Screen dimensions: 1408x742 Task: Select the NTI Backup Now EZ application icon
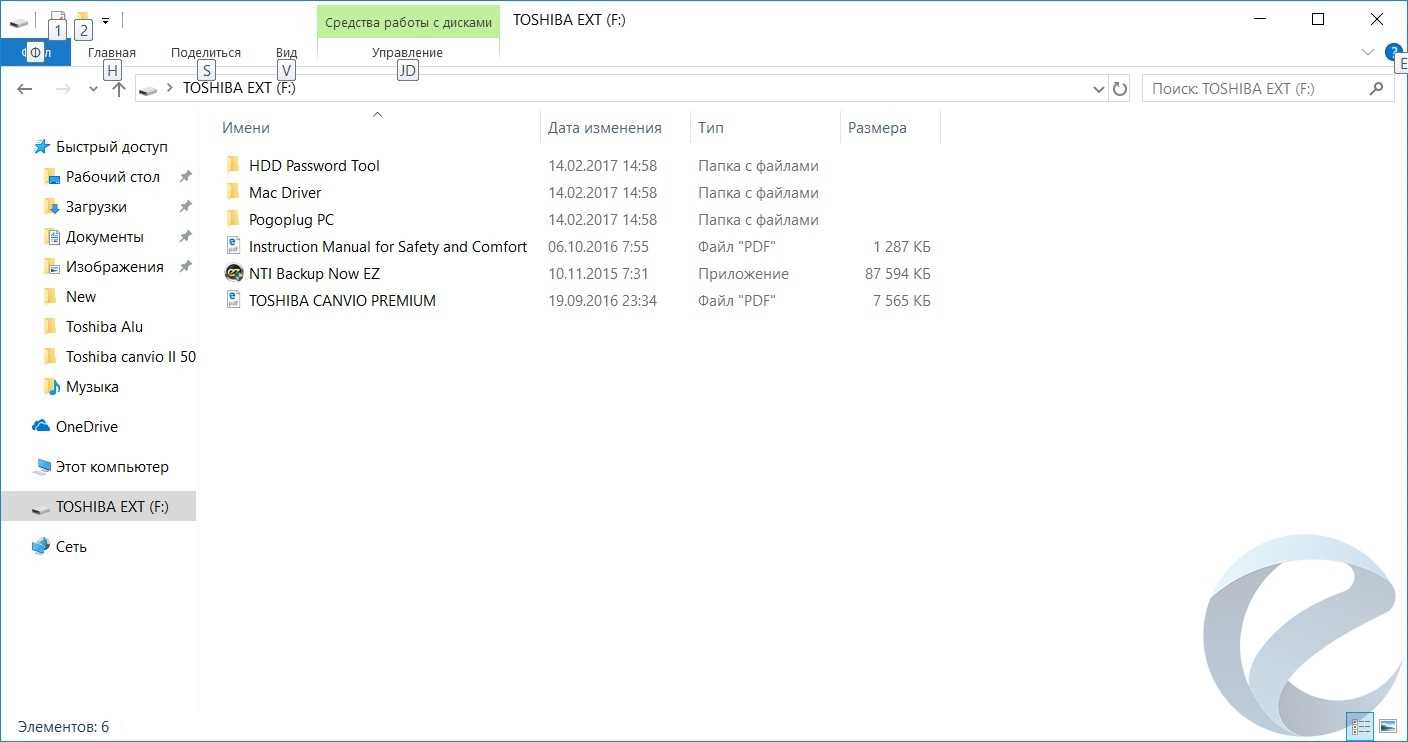click(233, 273)
